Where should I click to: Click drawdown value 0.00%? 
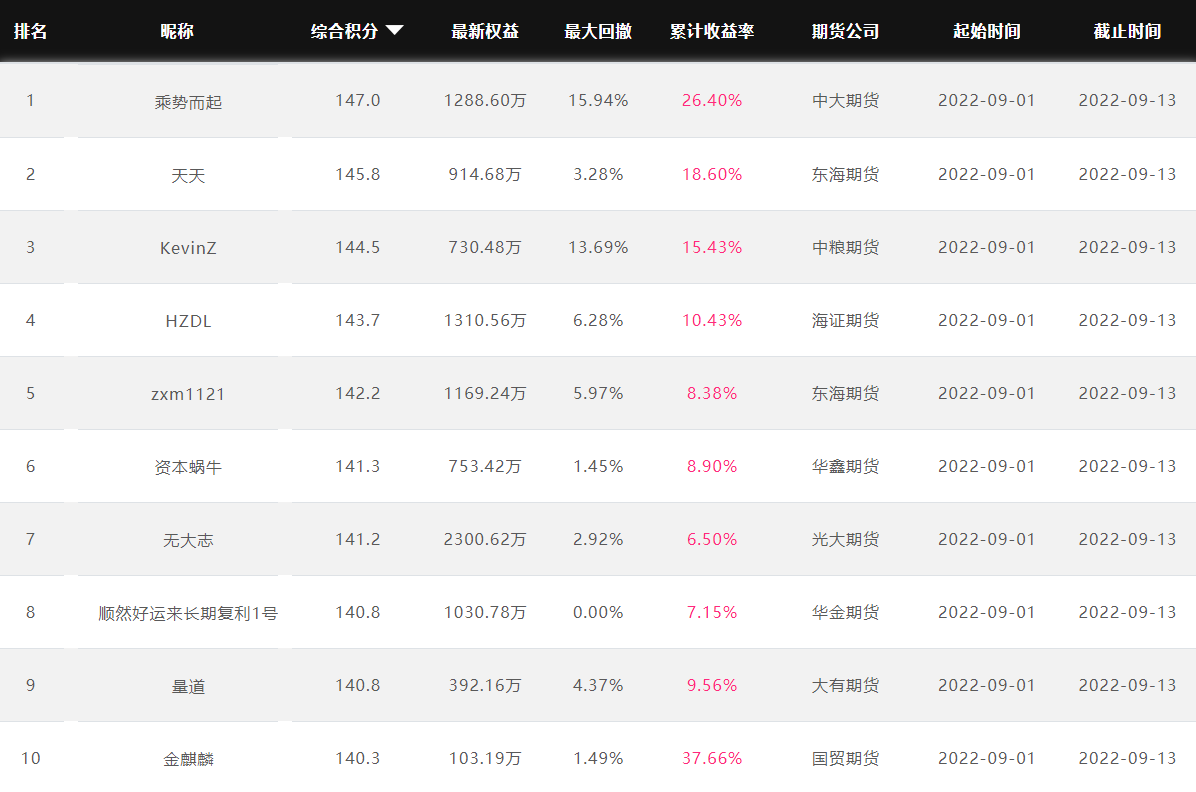pyautogui.click(x=598, y=613)
